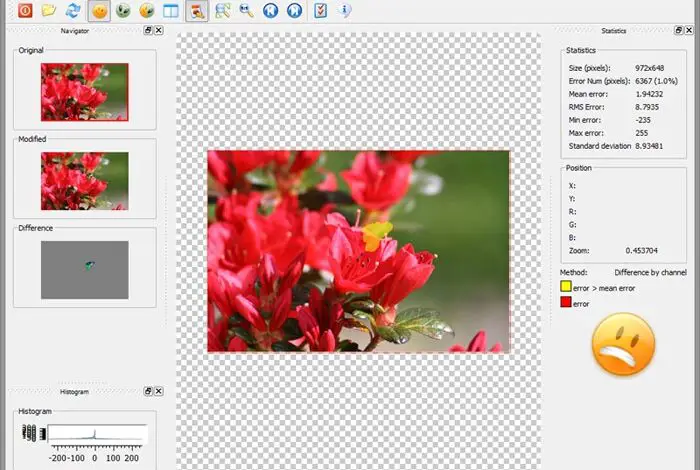This screenshot has height=470, width=700.
Task: Show modified image via green alien icon
Action: [123, 10]
